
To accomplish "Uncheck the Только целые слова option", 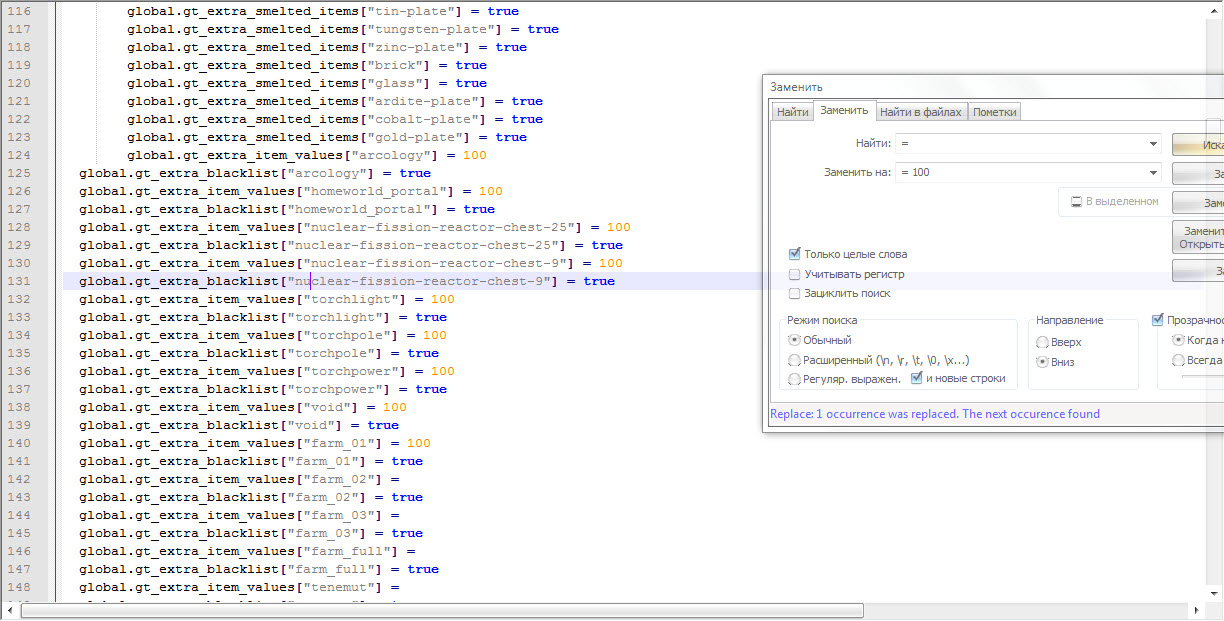I will point(795,254).
